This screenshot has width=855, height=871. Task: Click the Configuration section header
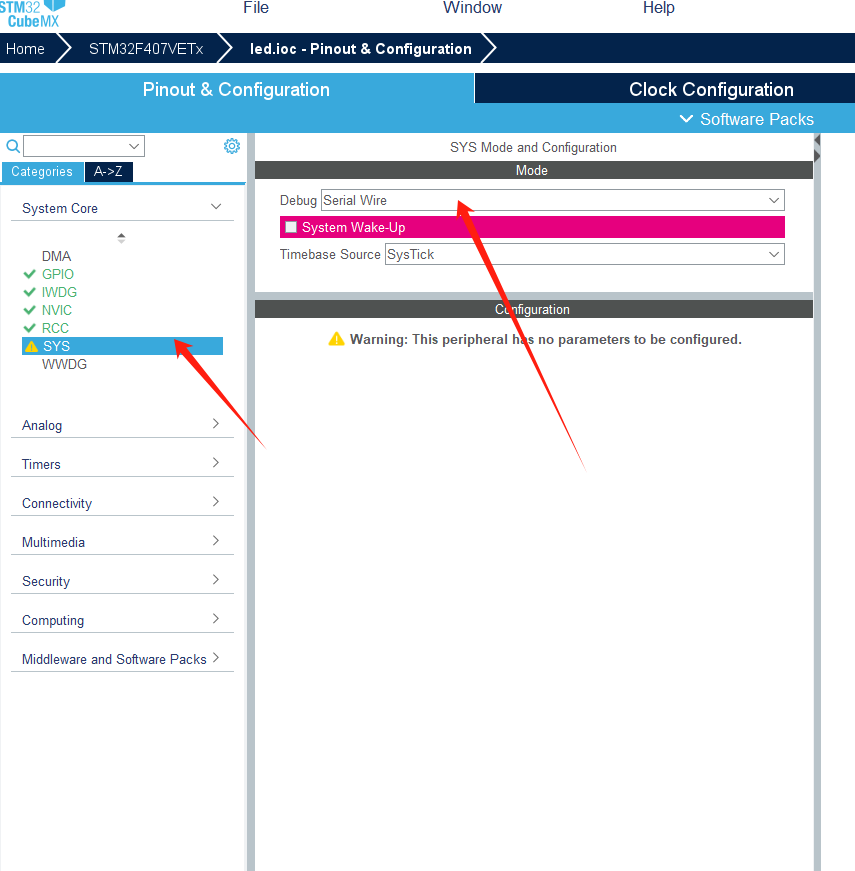tap(533, 309)
